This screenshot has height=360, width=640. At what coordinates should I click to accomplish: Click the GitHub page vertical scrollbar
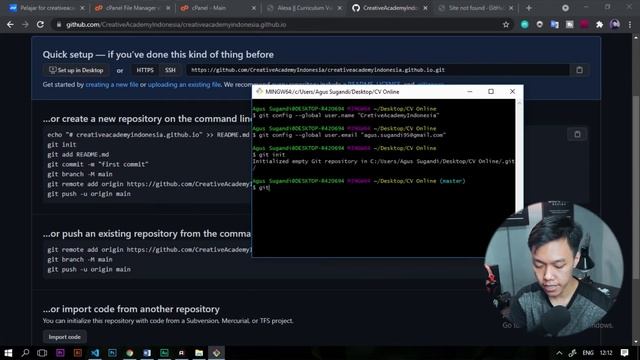point(636,188)
